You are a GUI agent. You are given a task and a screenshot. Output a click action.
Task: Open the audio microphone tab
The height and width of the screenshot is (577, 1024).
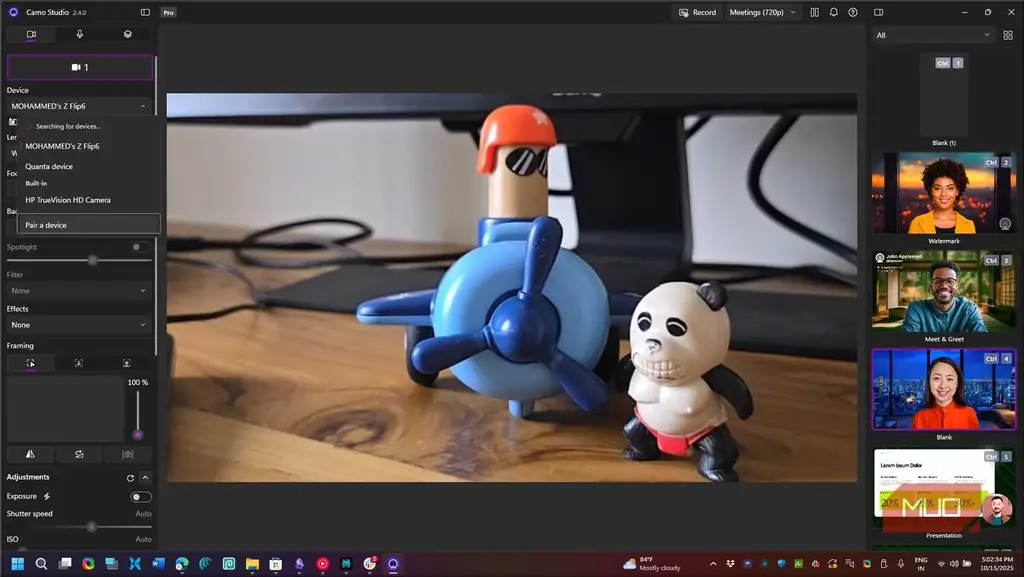pos(80,34)
